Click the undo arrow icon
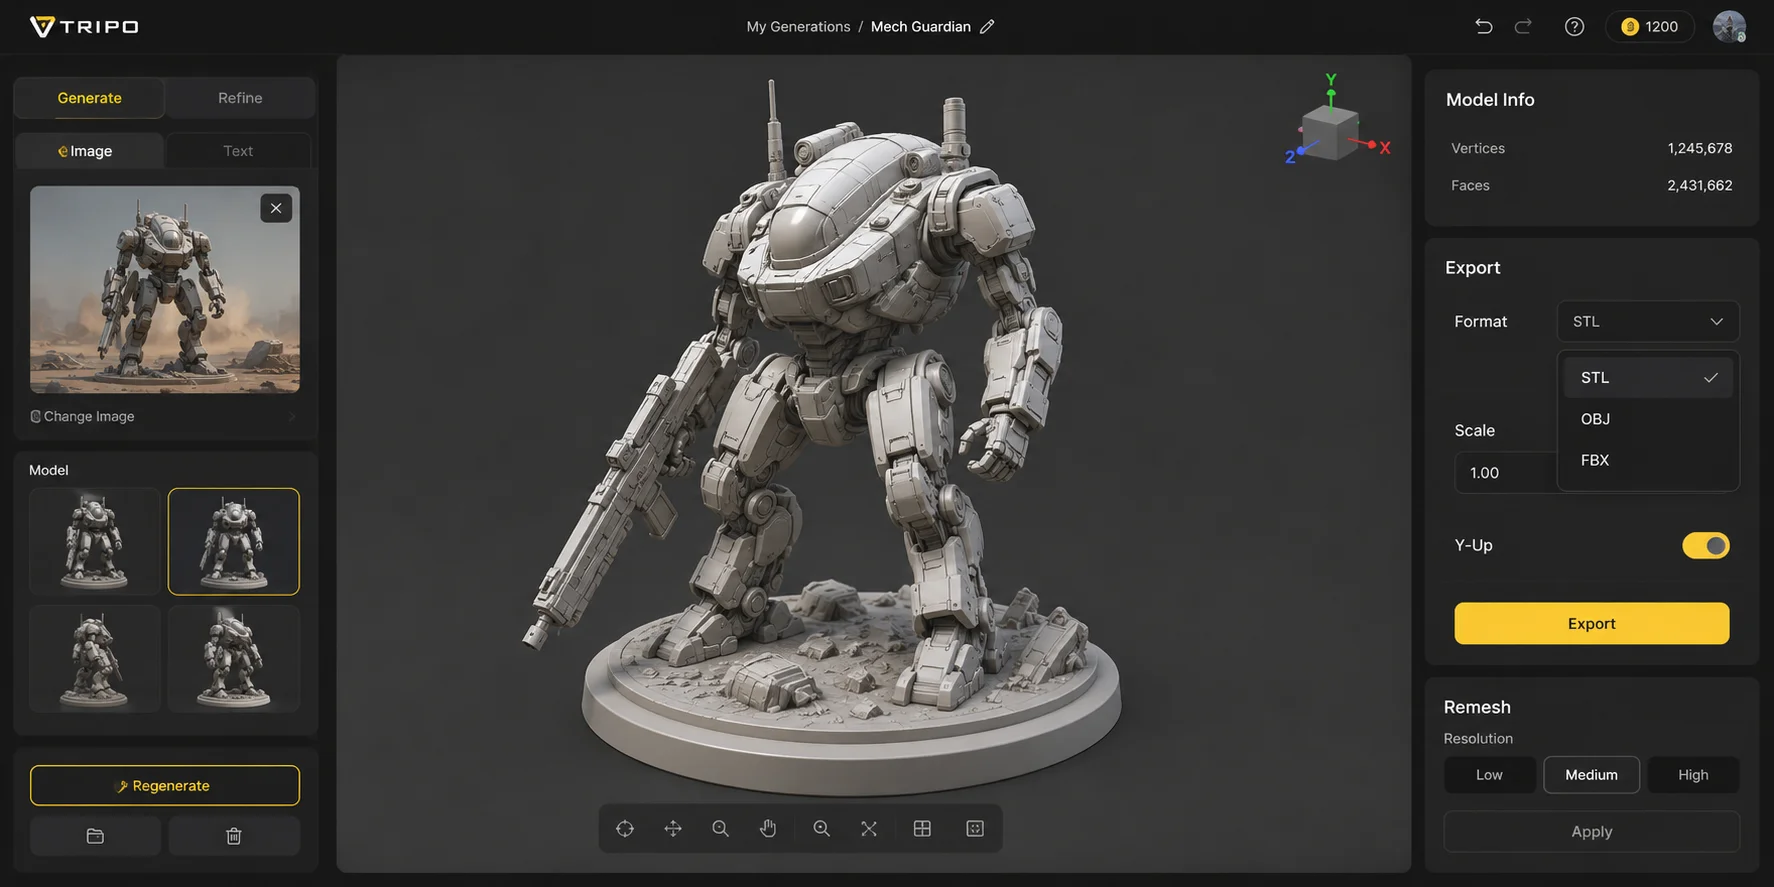This screenshot has height=887, width=1774. point(1484,27)
